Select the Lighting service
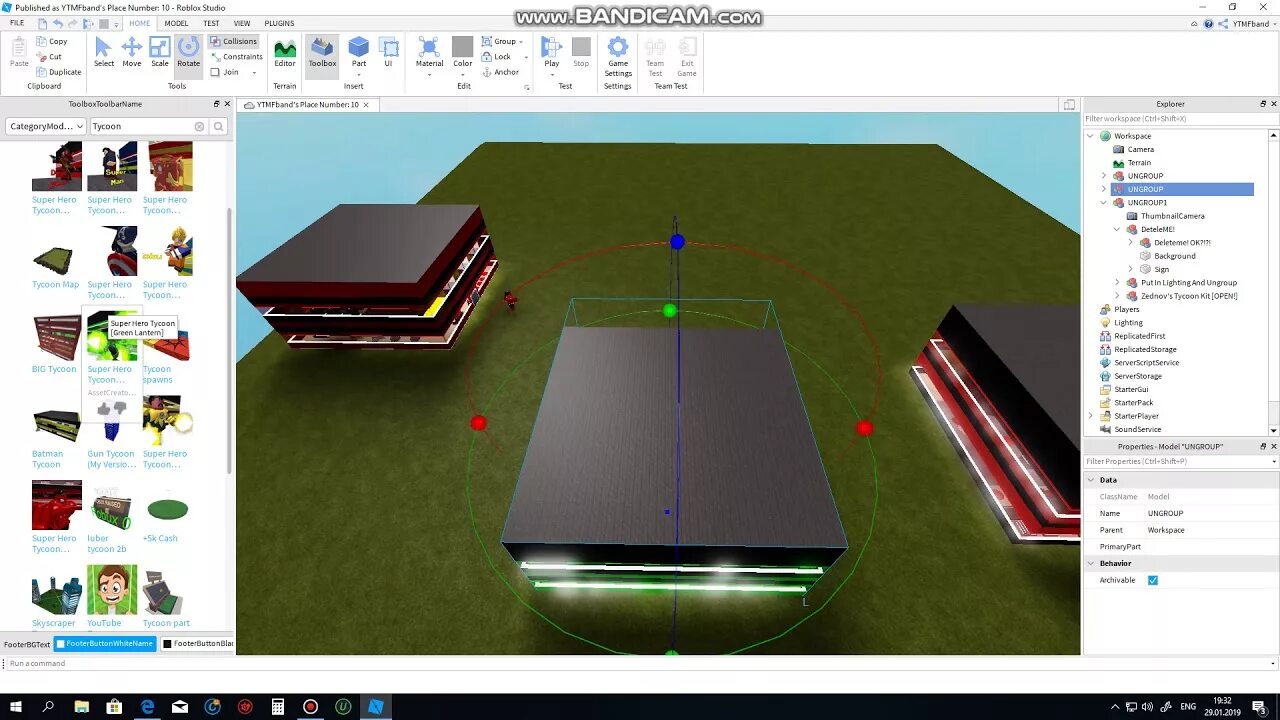 coord(1128,323)
